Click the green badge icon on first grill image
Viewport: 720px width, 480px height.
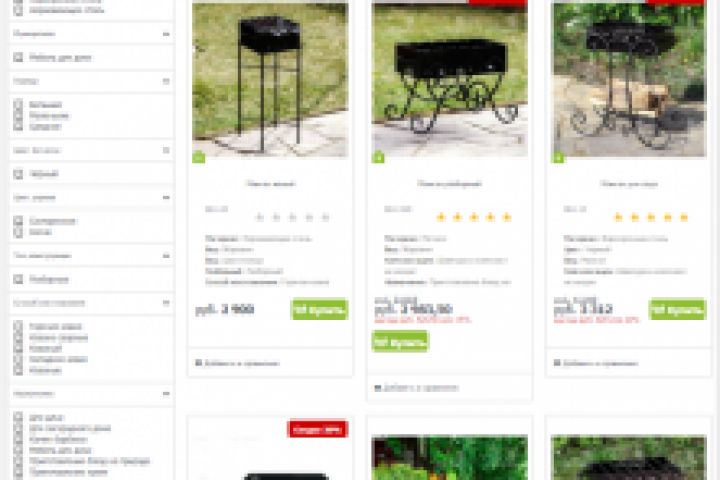click(x=198, y=157)
